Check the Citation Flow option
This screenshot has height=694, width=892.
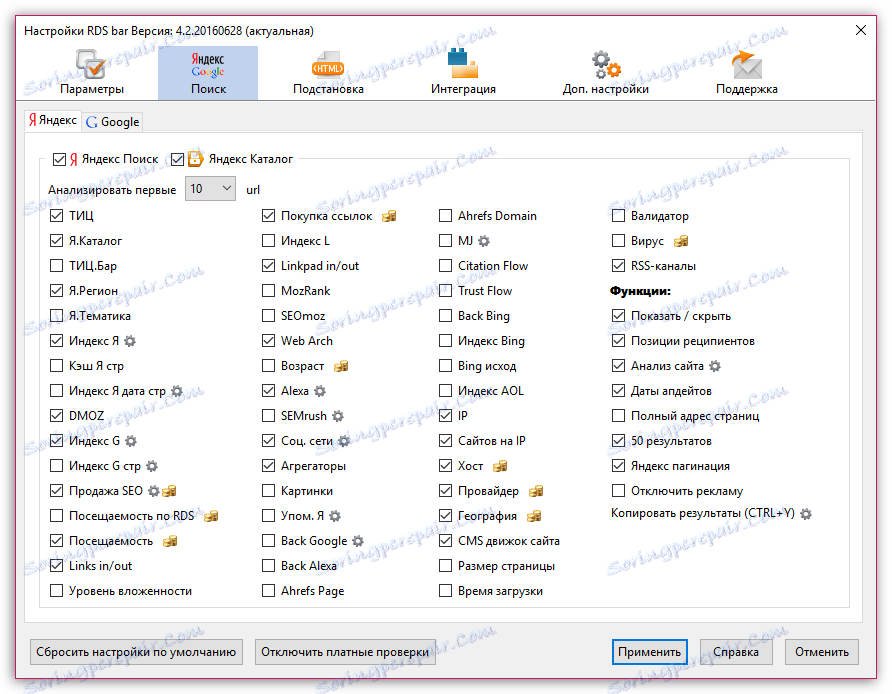click(x=445, y=266)
